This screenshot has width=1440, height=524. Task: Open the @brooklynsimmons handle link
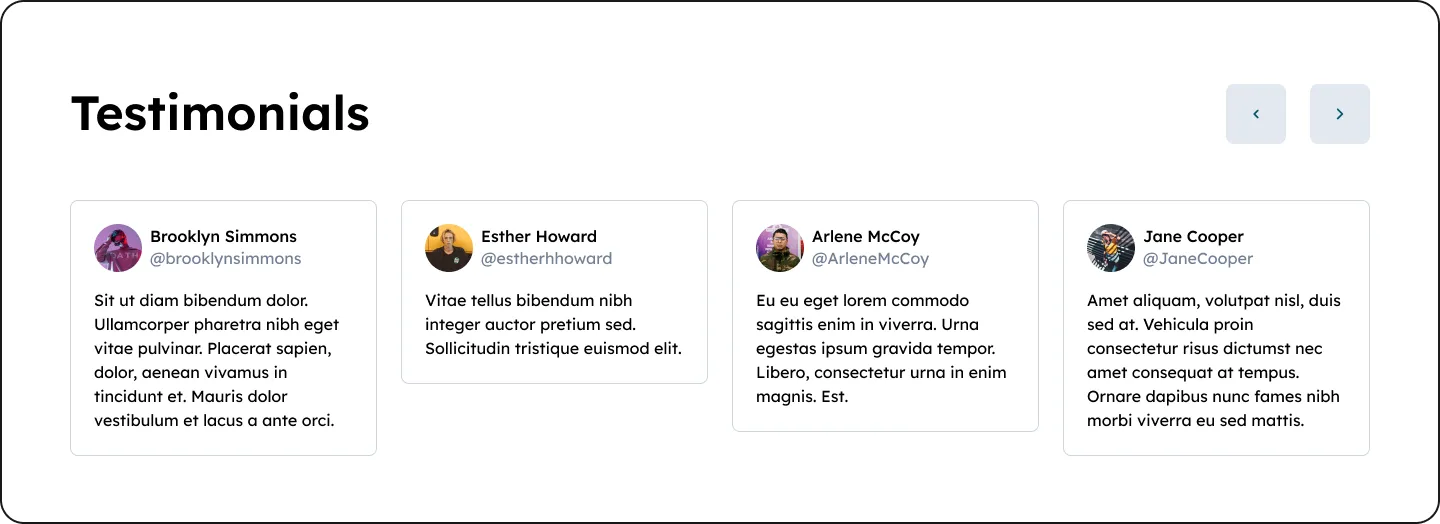coord(225,259)
